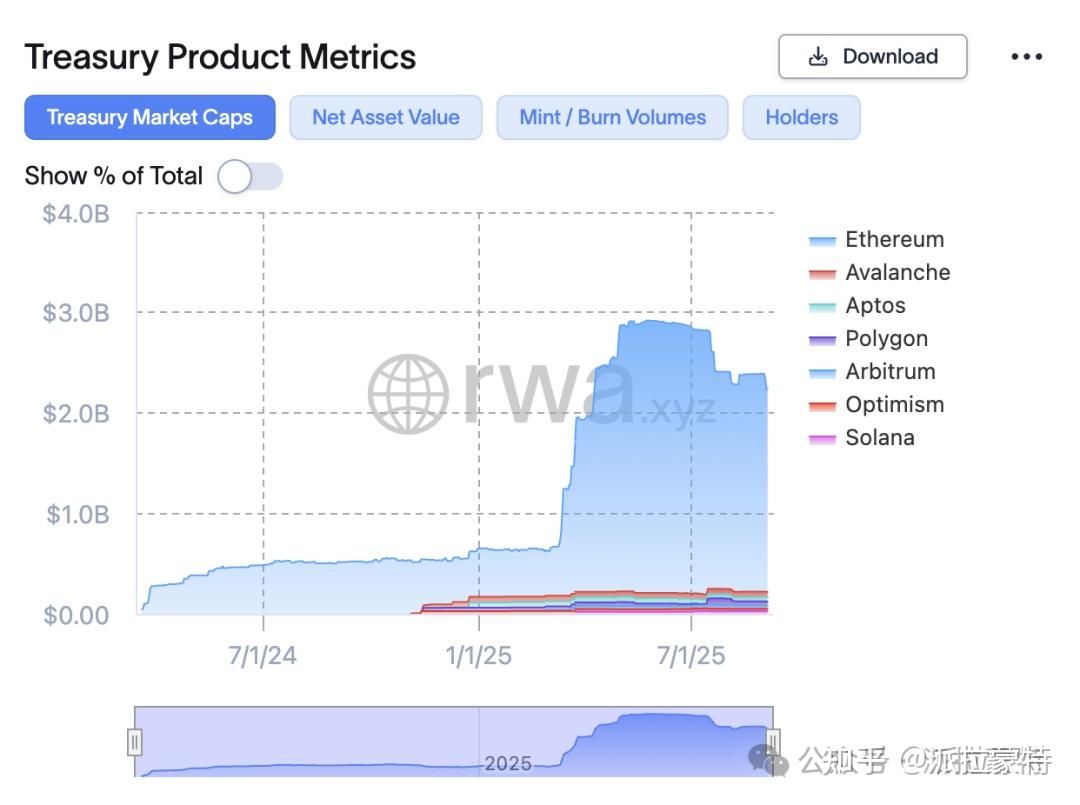
Task: Toggle the Avalanche series in the legend
Action: pyautogui.click(x=897, y=272)
